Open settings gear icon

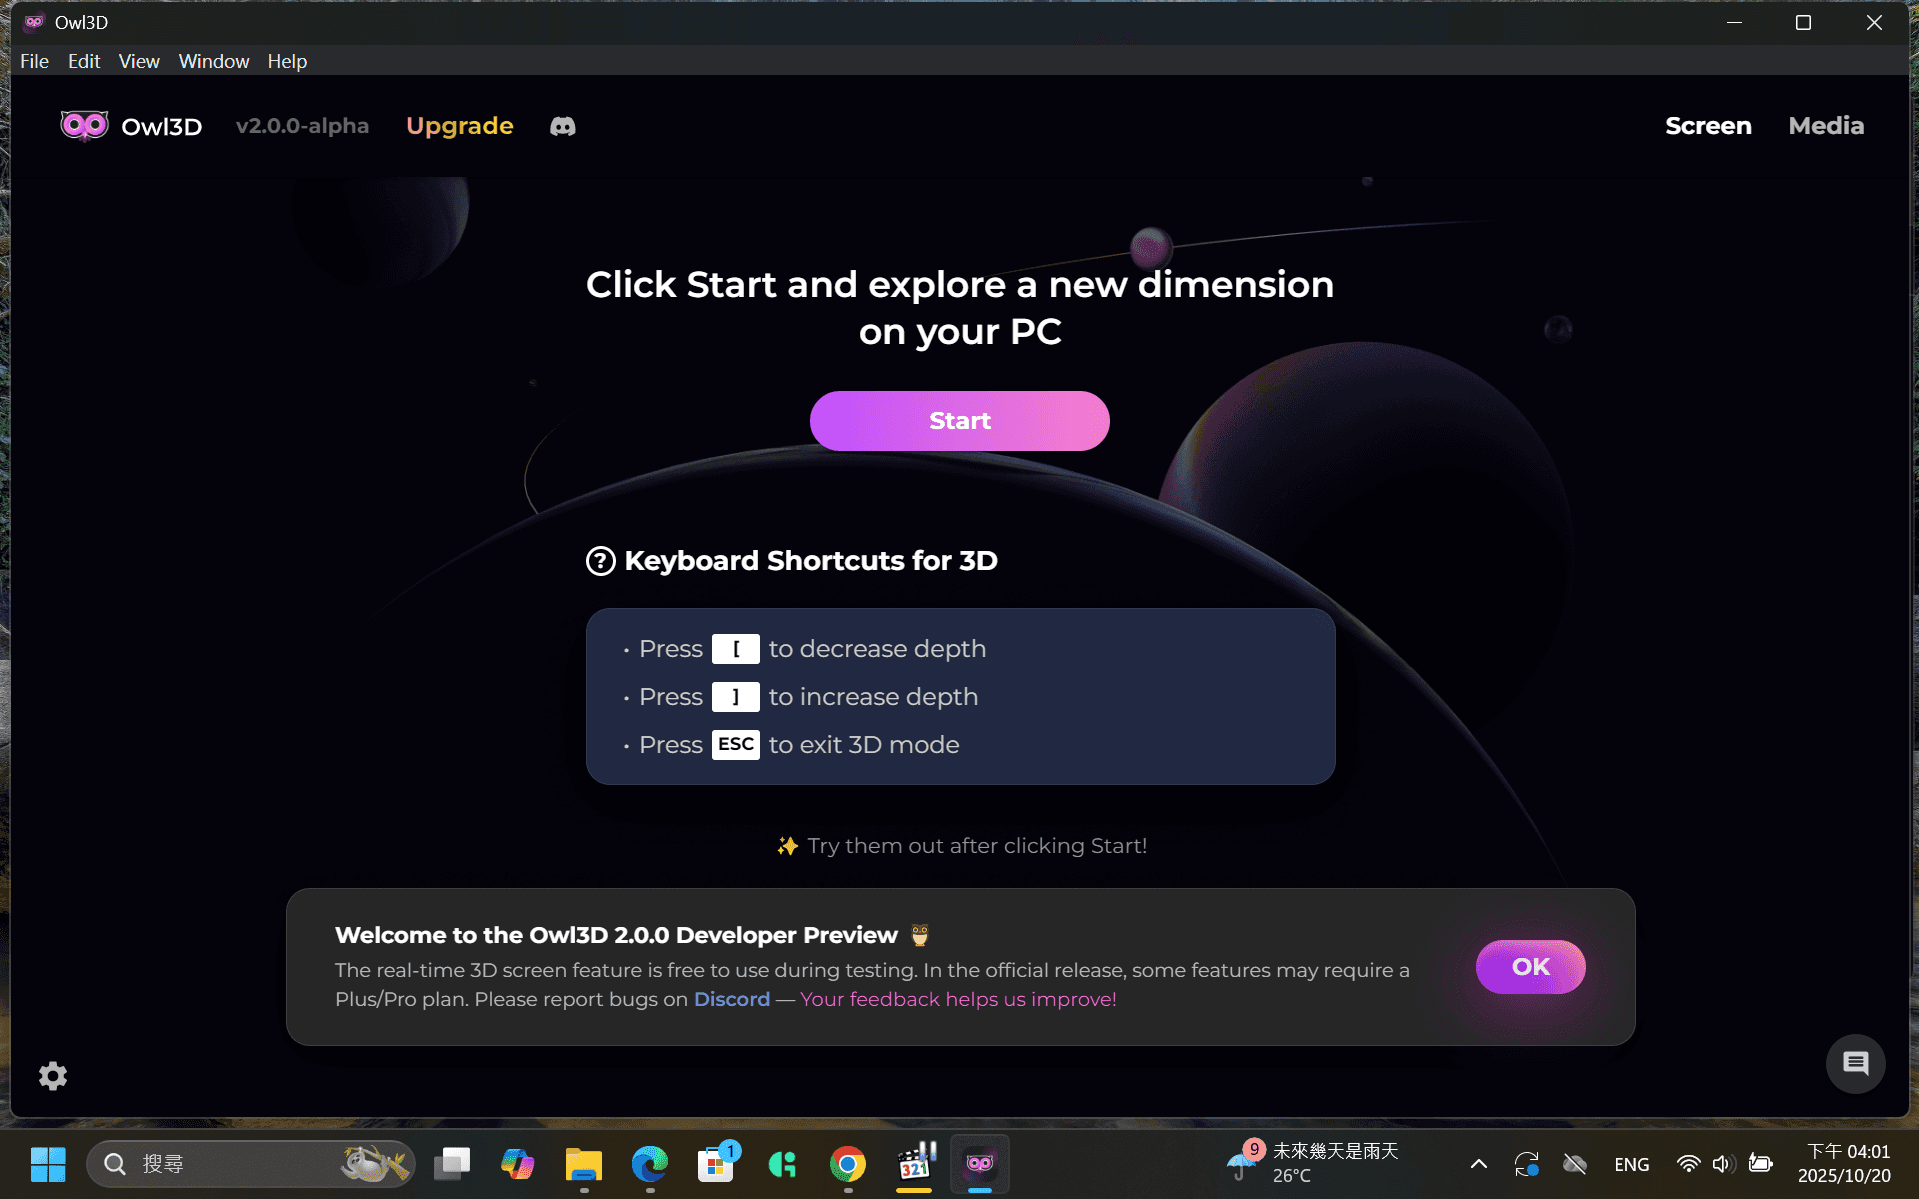[53, 1076]
